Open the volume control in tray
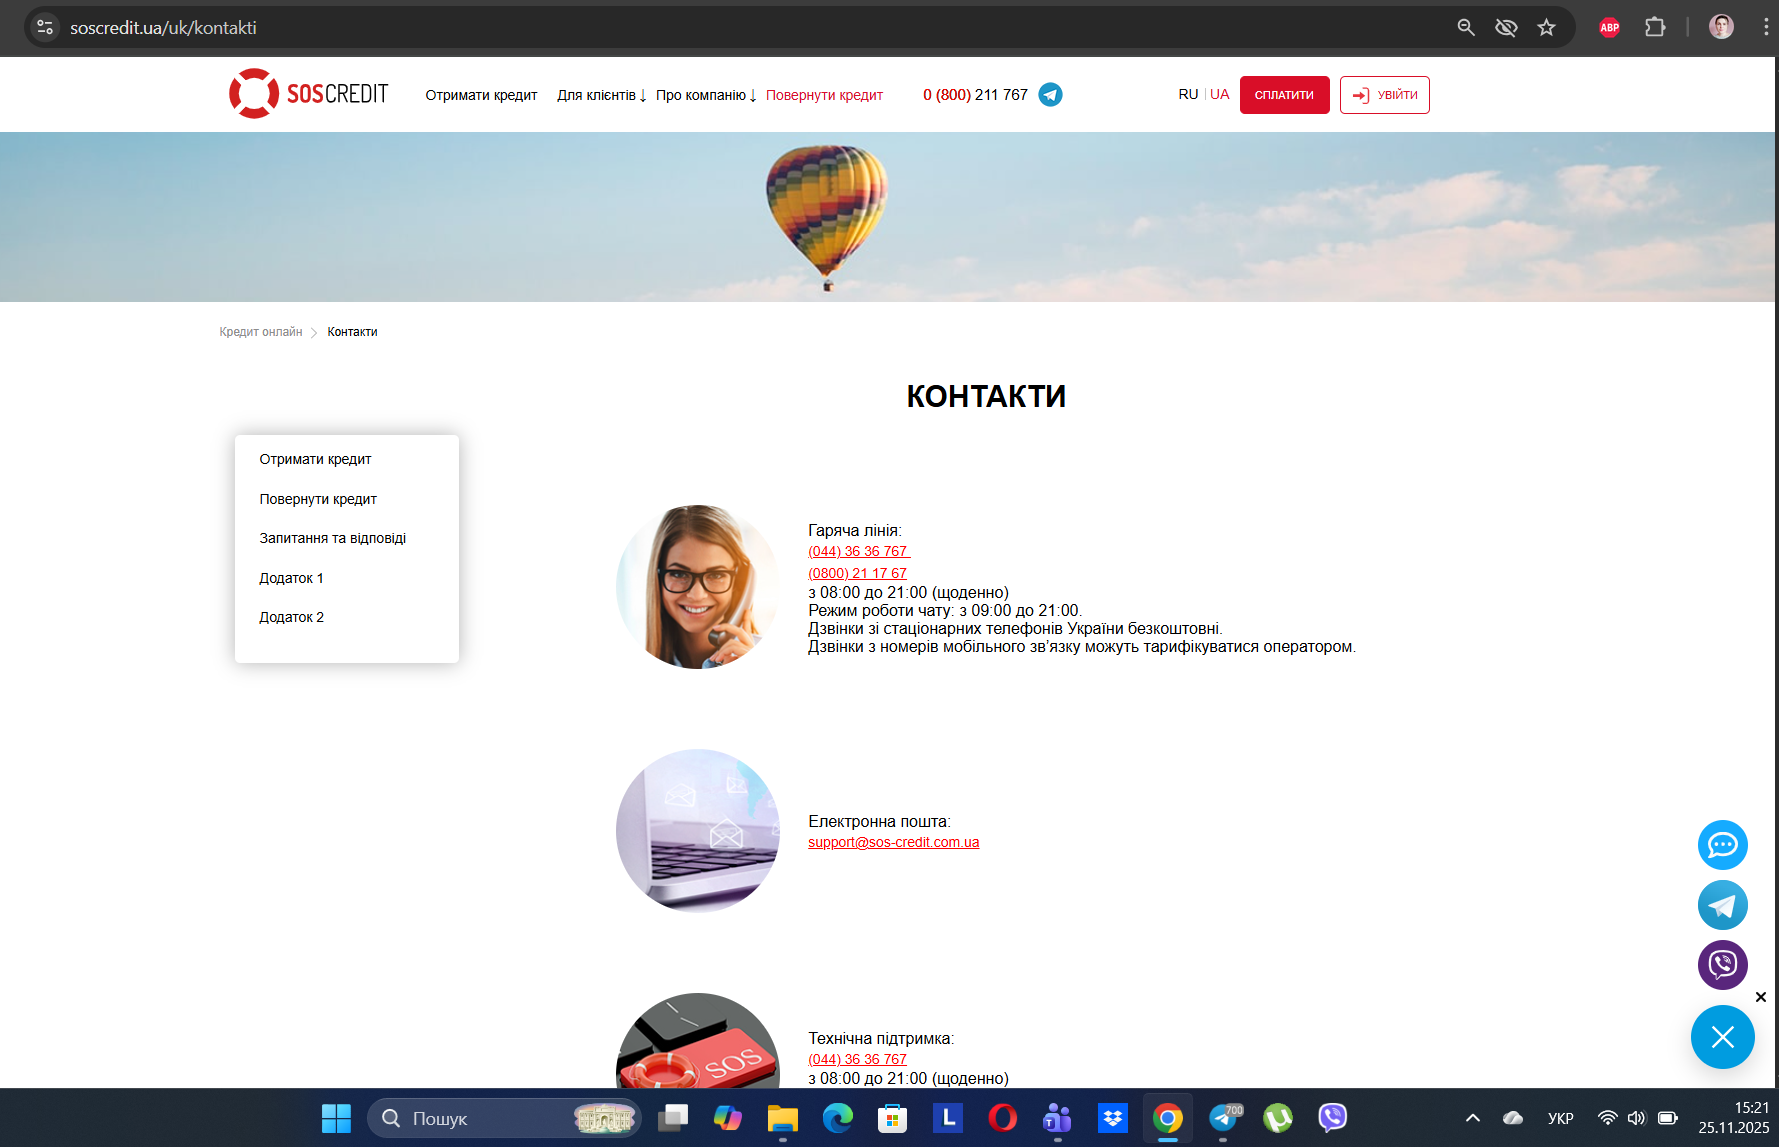Viewport: 1779px width, 1147px height. tap(1636, 1118)
